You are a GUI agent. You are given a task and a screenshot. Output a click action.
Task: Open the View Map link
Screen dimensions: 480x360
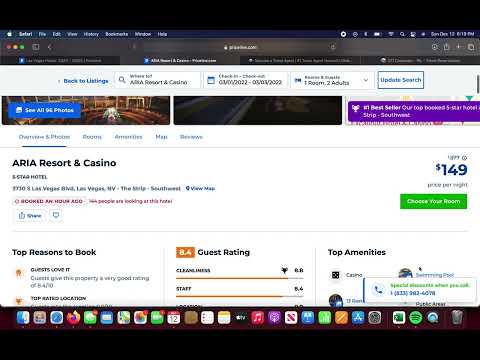click(x=200, y=188)
